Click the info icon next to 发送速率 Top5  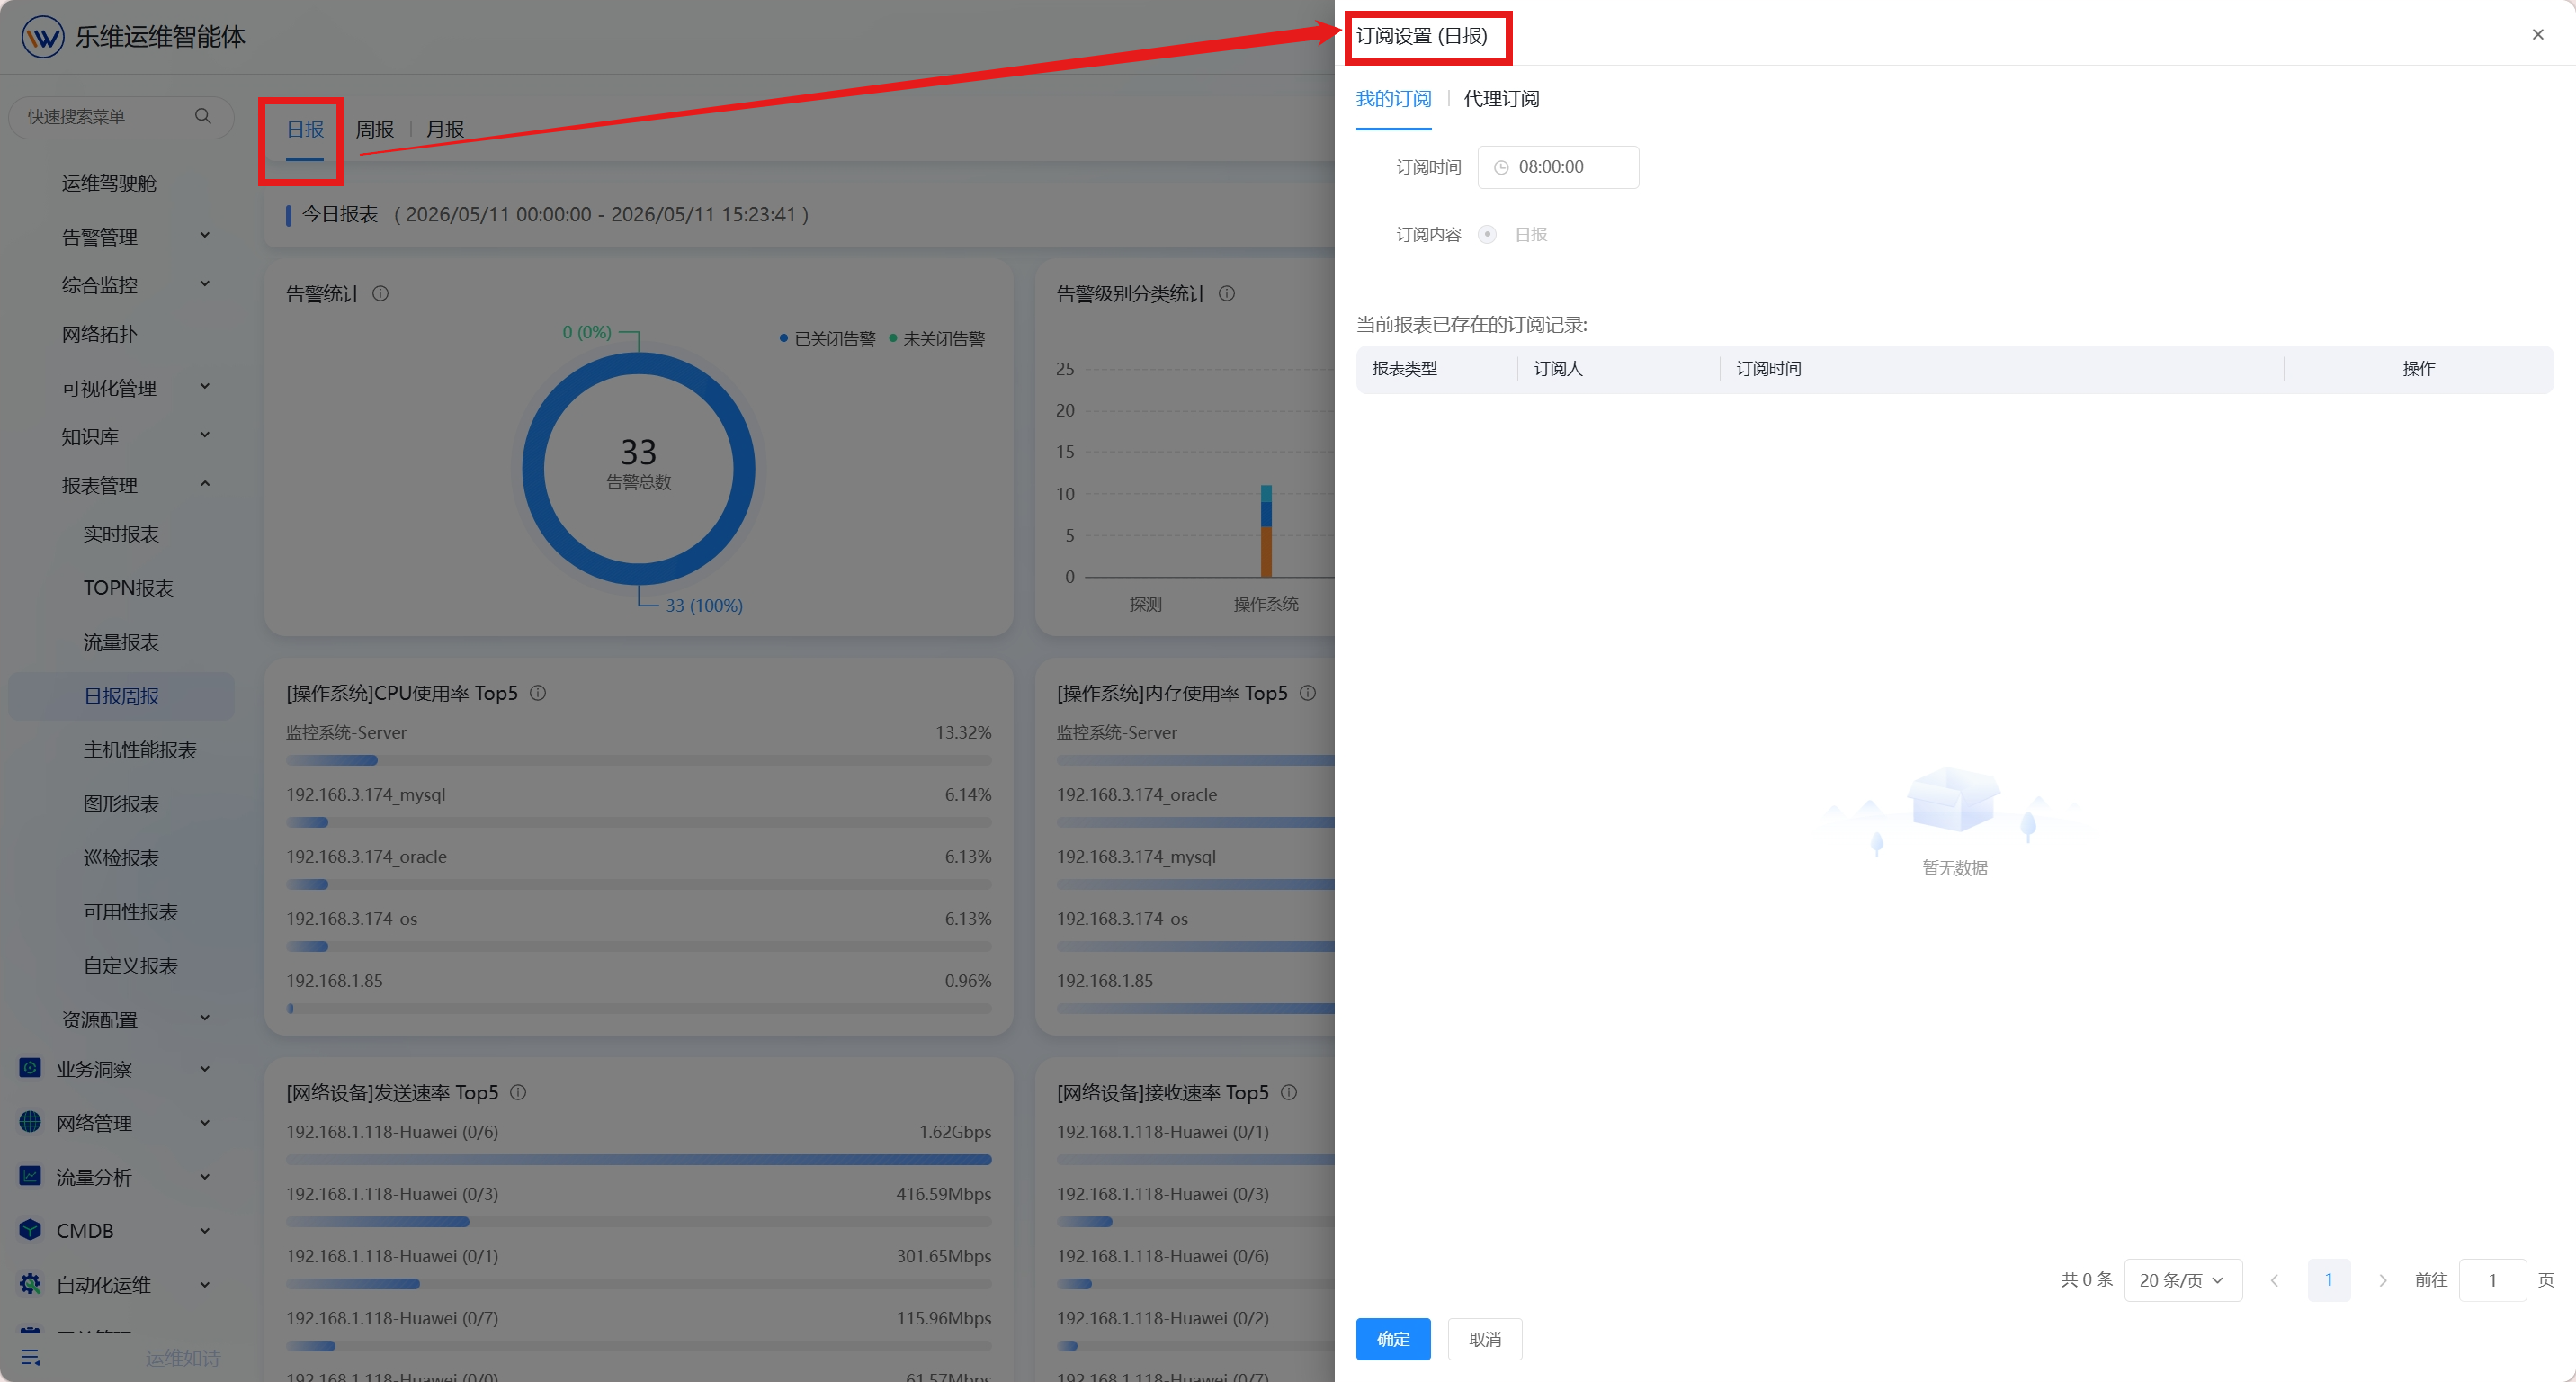[x=518, y=1092]
